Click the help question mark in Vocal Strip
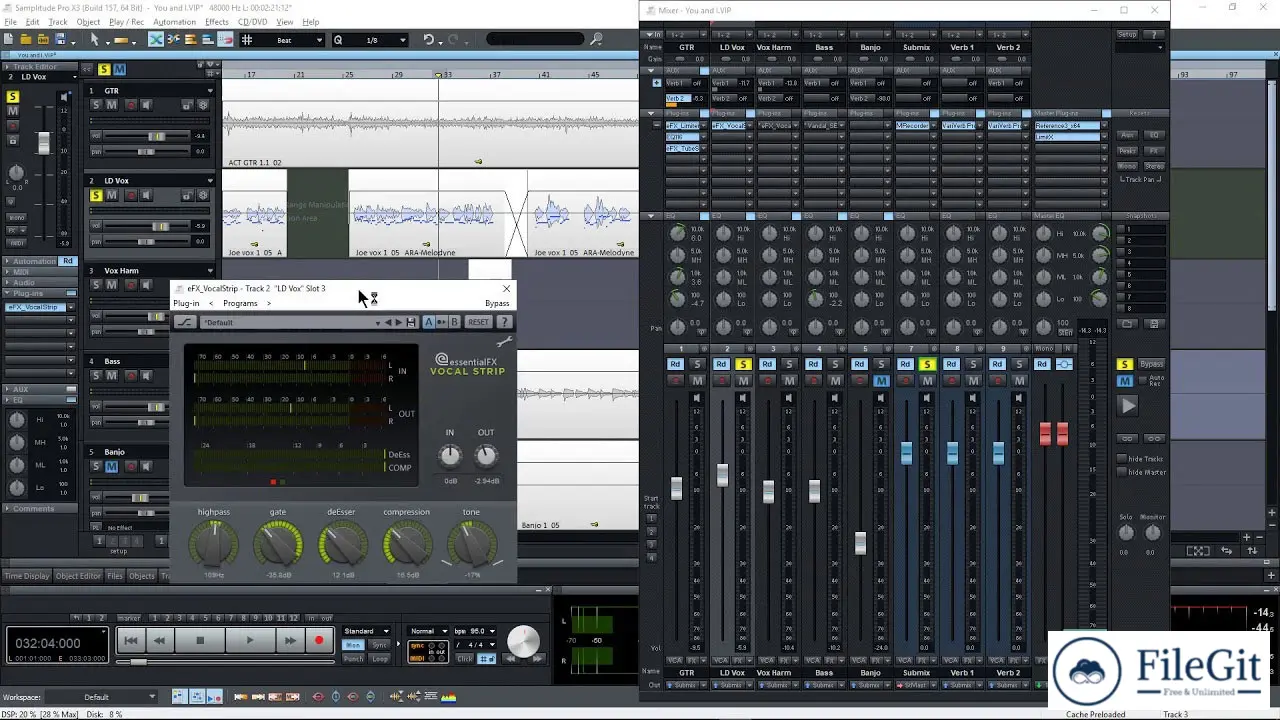The image size is (1280, 720). point(504,322)
